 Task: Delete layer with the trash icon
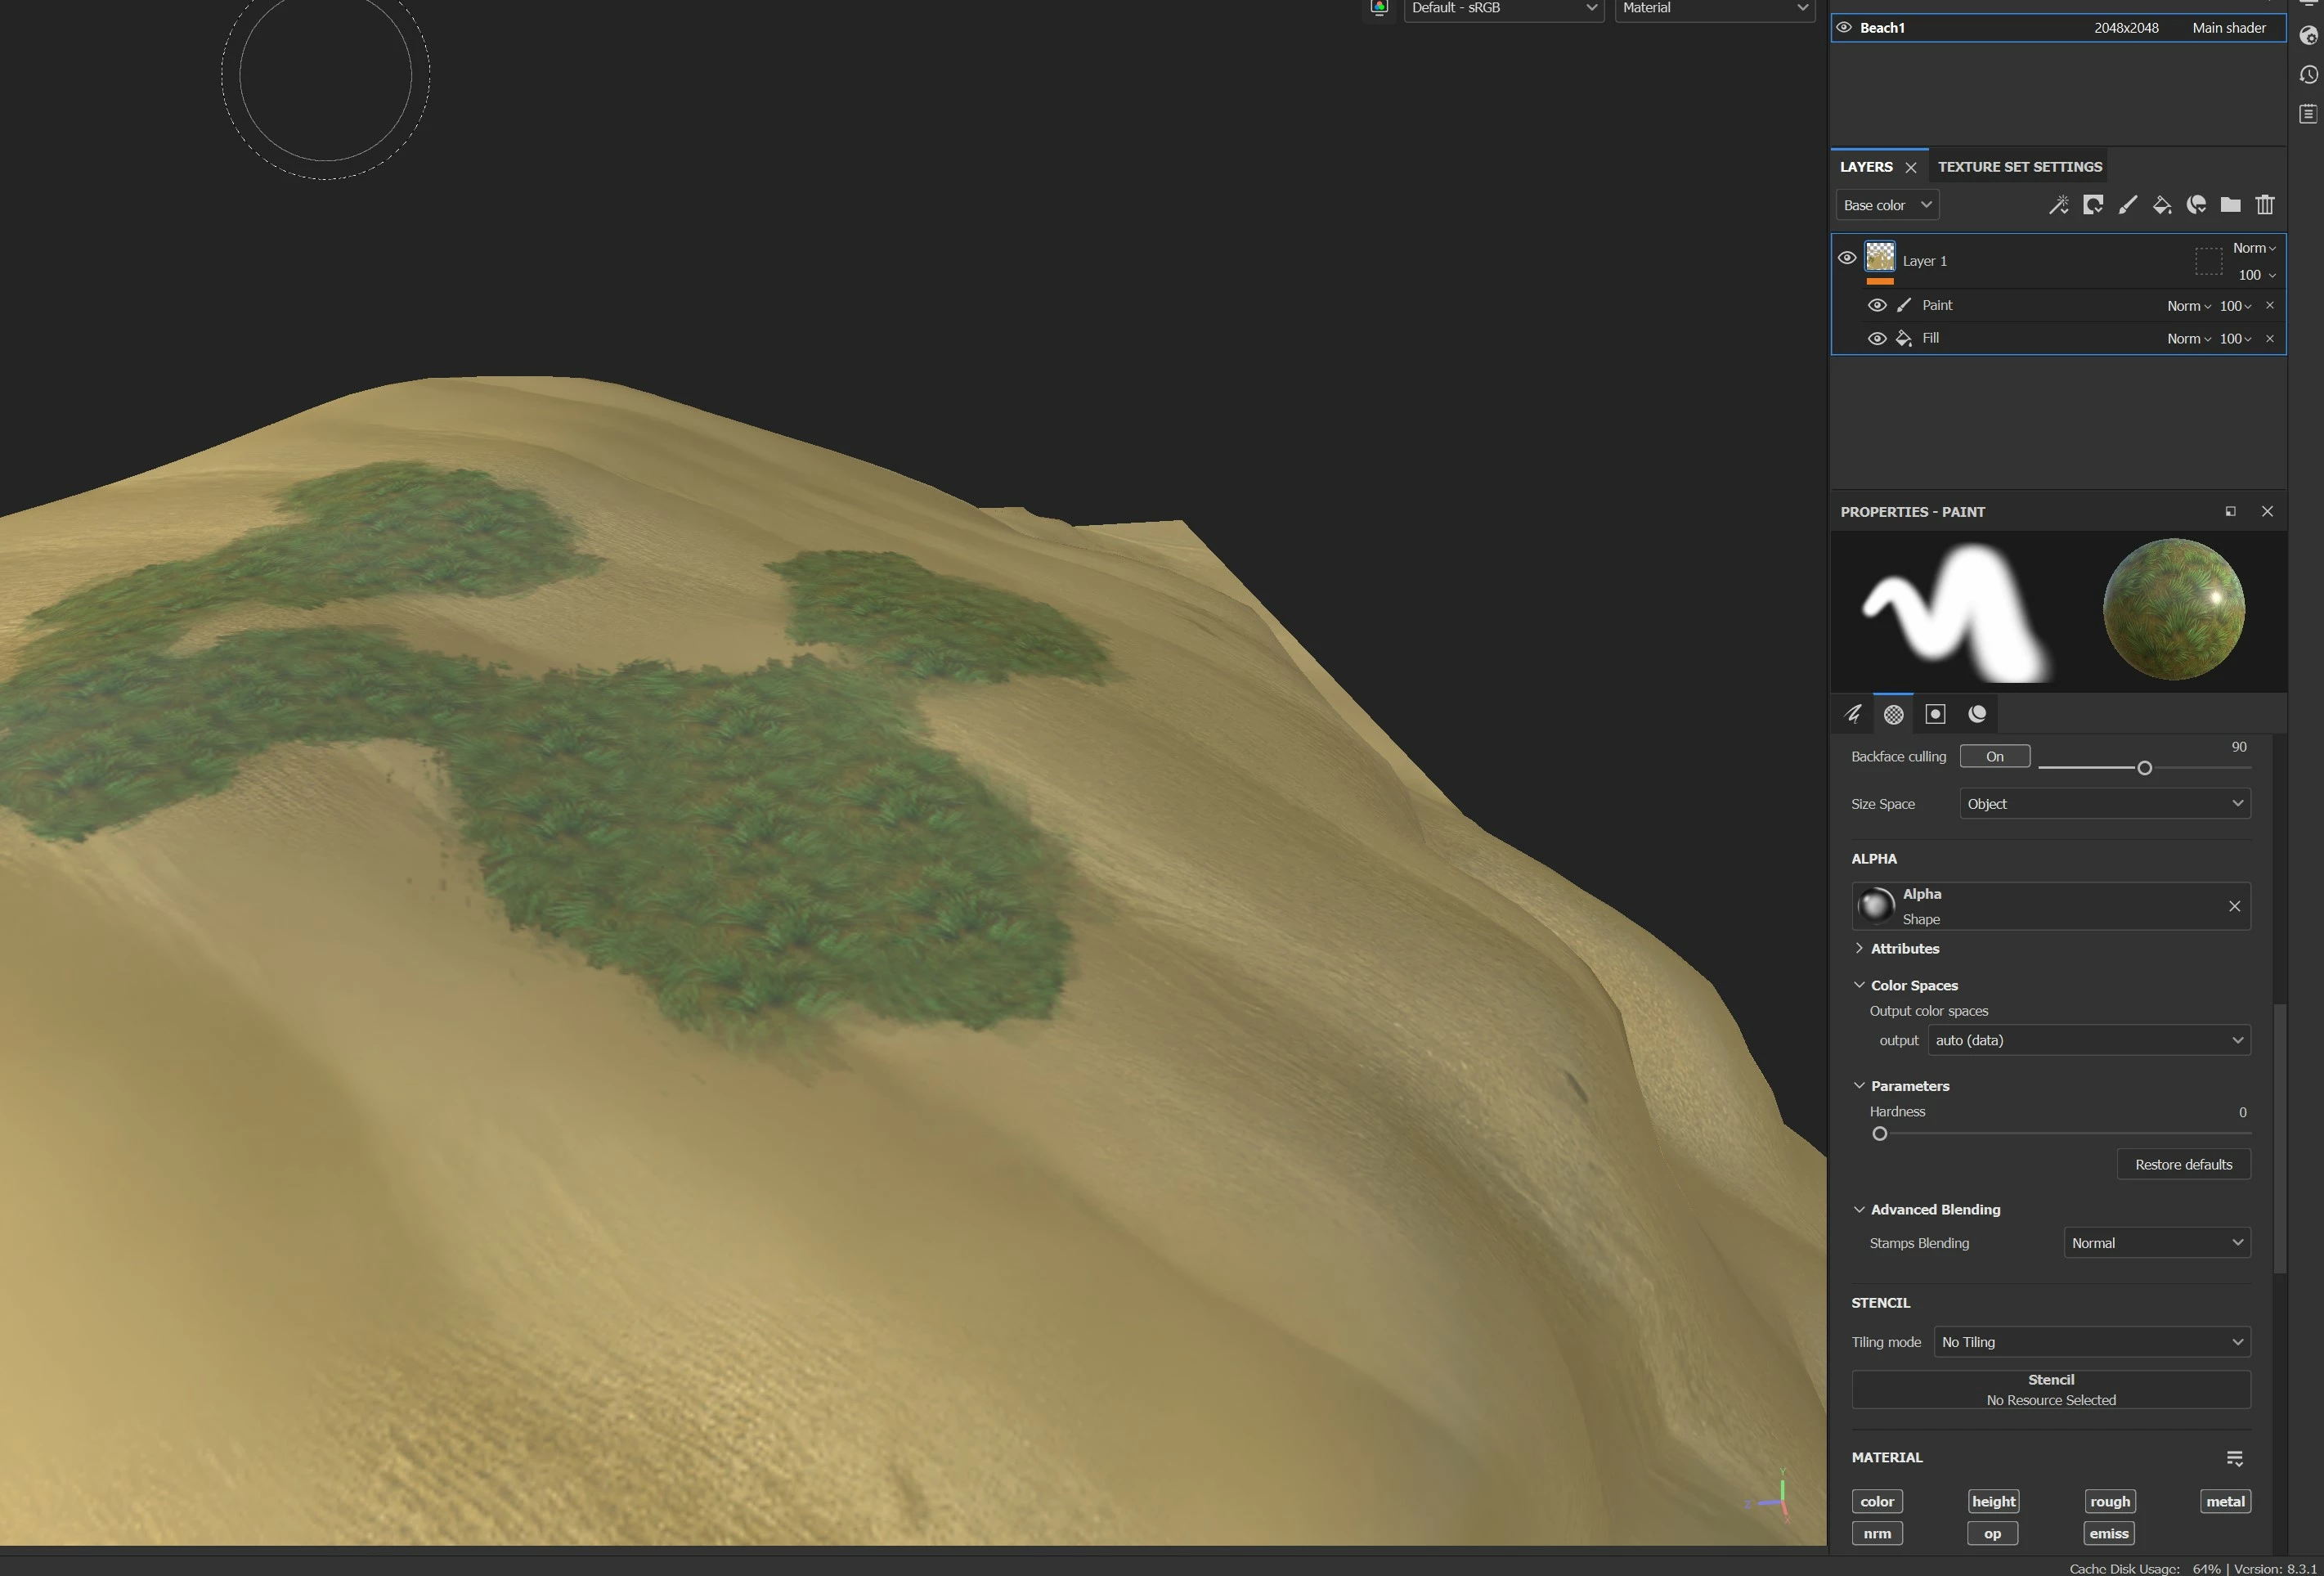pos(2265,205)
